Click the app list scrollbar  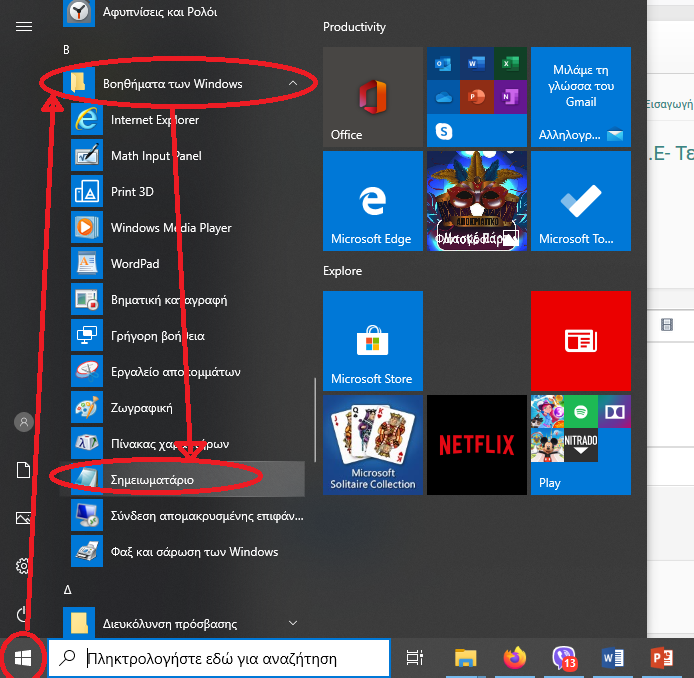click(315, 420)
